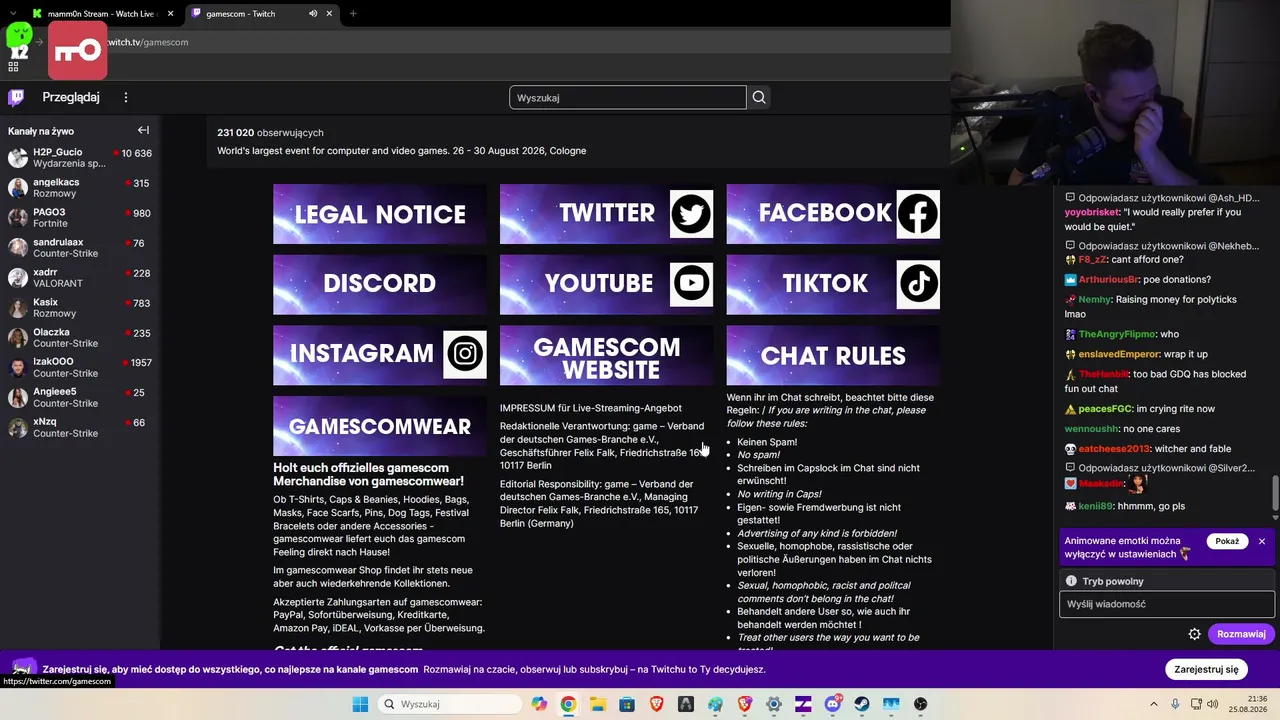Open H2P_Gucio channel avatar

point(18,158)
